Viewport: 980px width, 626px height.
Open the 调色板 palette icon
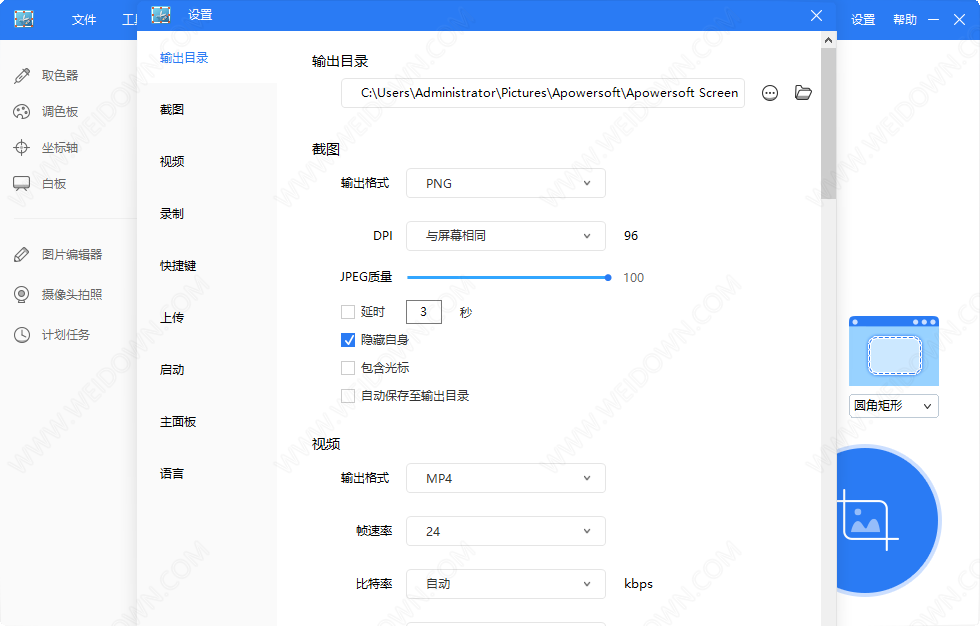point(22,112)
